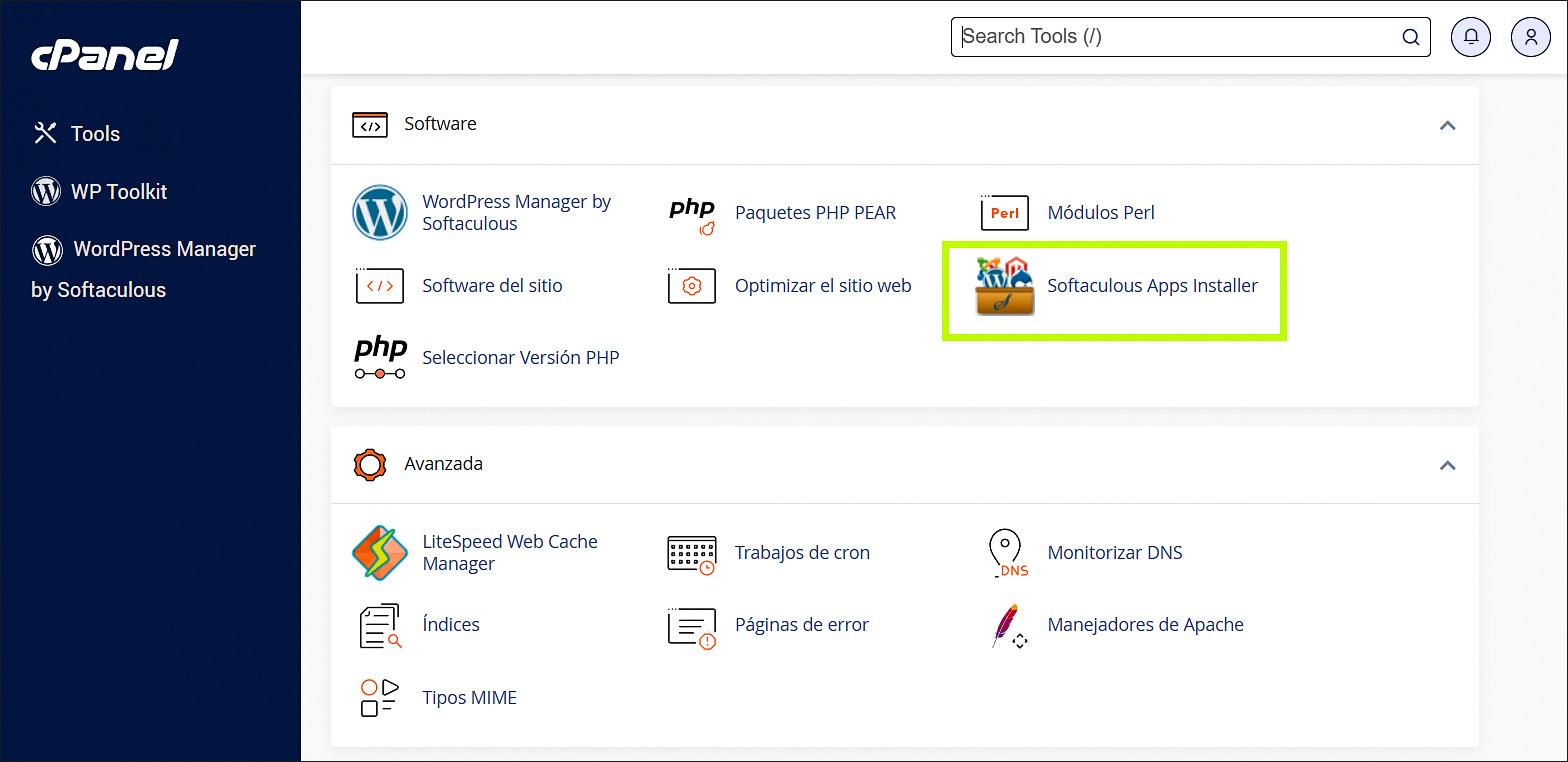
Task: Click the cron jobs calendar icon
Action: point(692,554)
